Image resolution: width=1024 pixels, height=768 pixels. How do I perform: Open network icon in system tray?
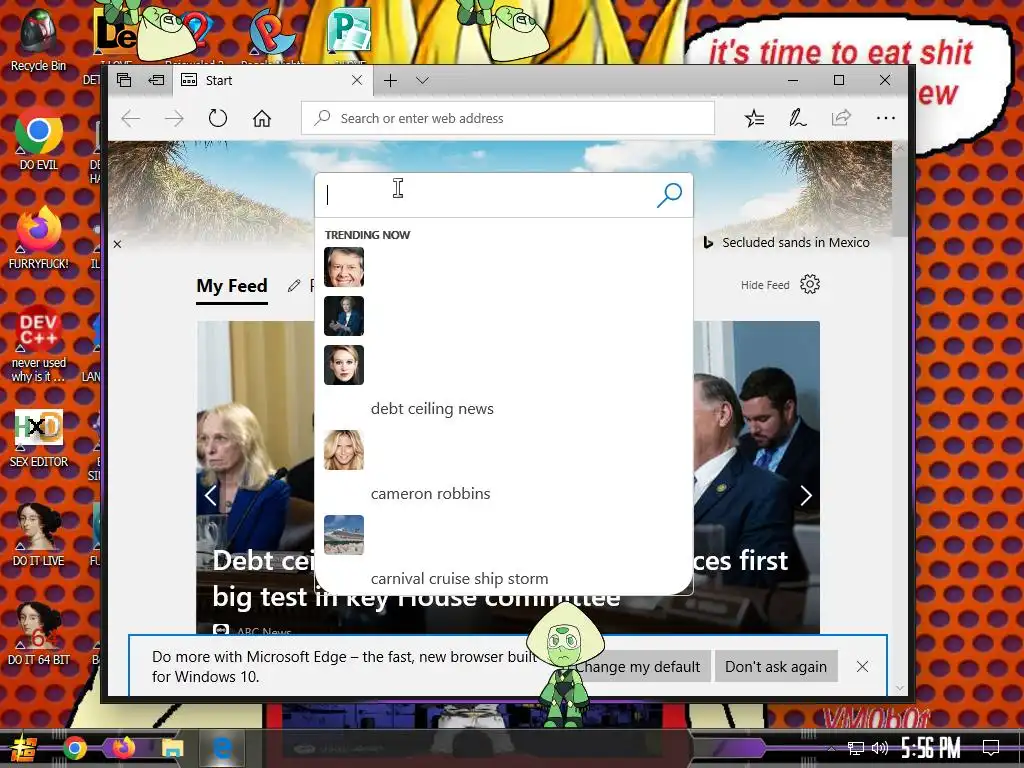coord(856,748)
